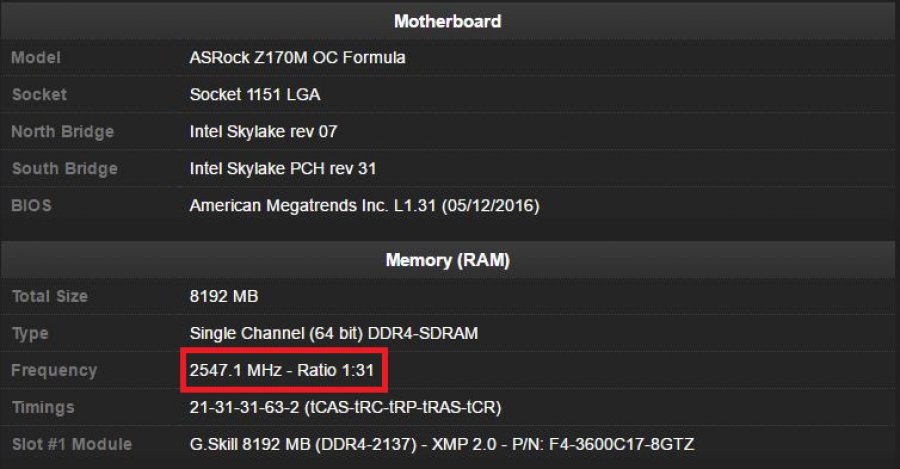
Task: Click the Timings row label
Action: [x=43, y=408]
